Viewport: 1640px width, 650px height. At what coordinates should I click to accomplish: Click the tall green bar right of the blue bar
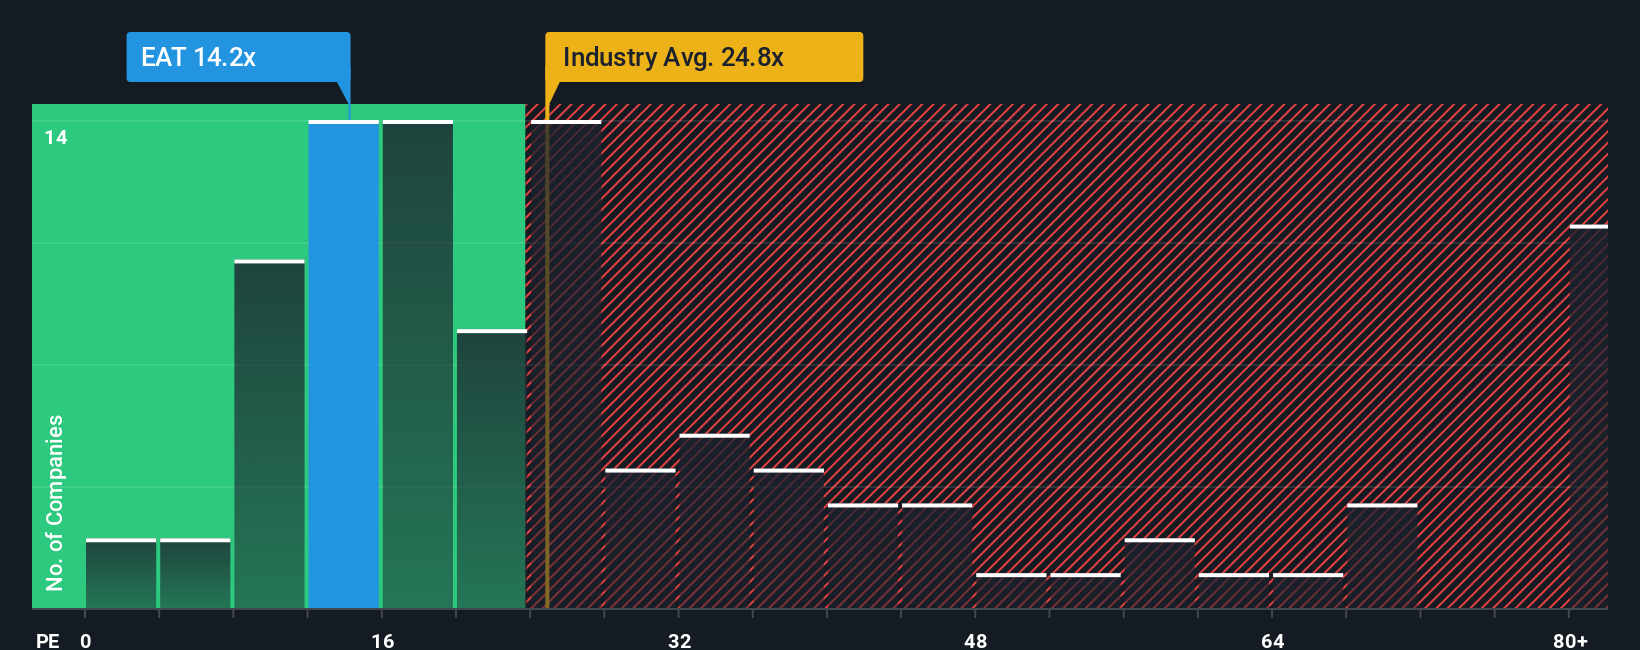pyautogui.click(x=418, y=364)
